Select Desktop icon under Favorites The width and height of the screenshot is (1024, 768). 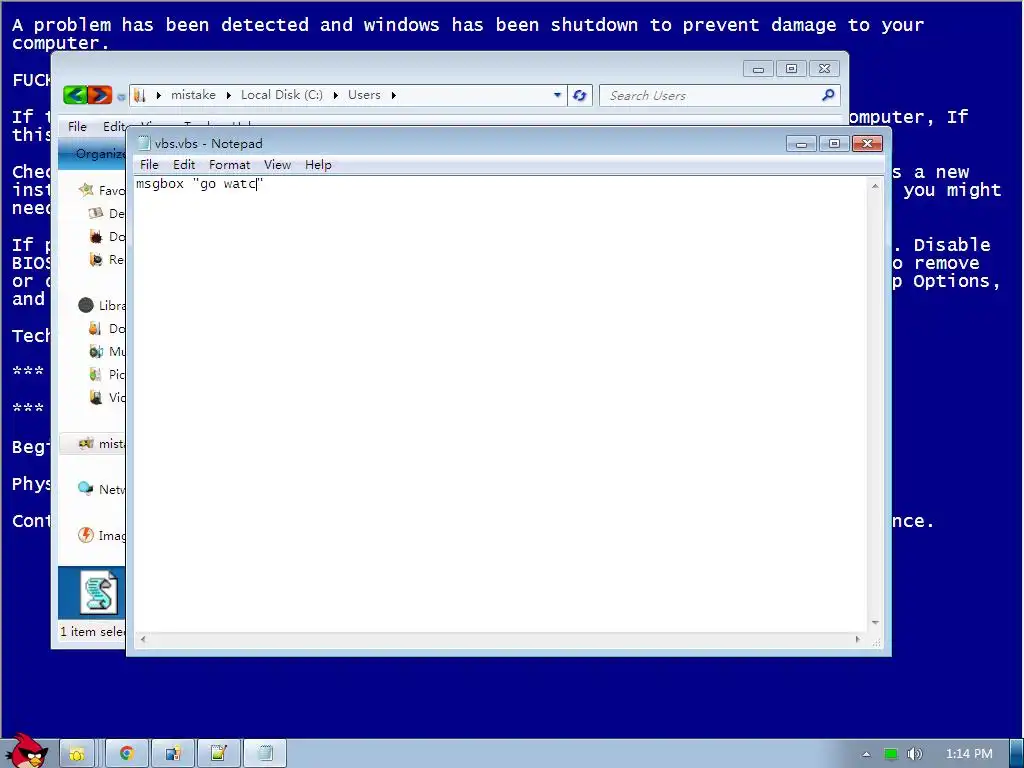pyautogui.click(x=96, y=213)
